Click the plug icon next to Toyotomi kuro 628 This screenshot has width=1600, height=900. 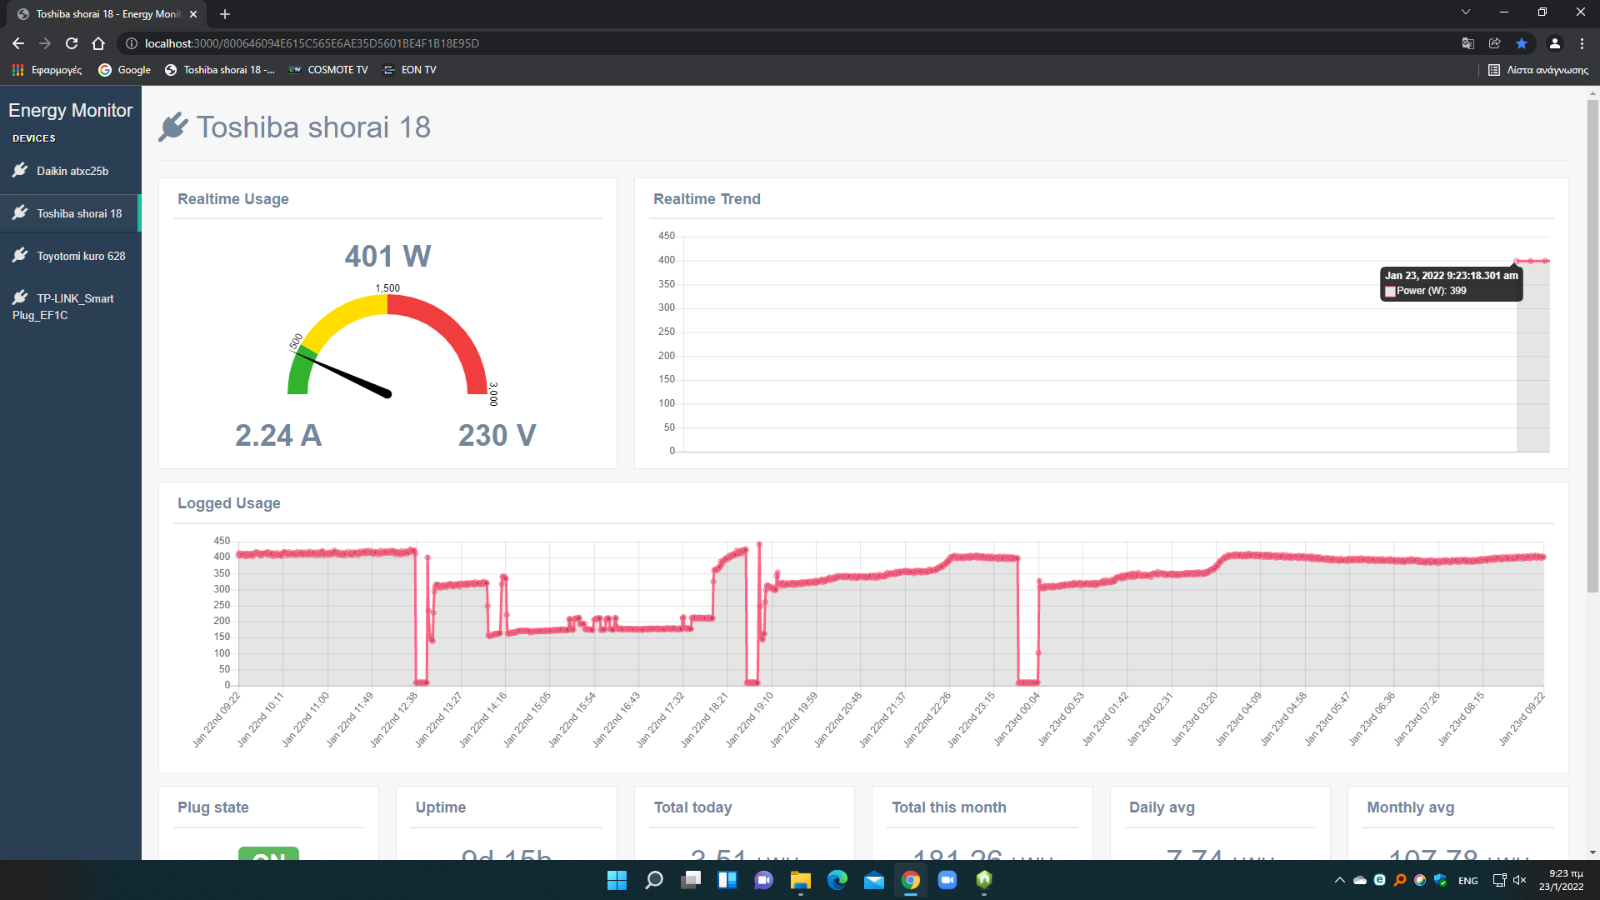click(x=20, y=255)
